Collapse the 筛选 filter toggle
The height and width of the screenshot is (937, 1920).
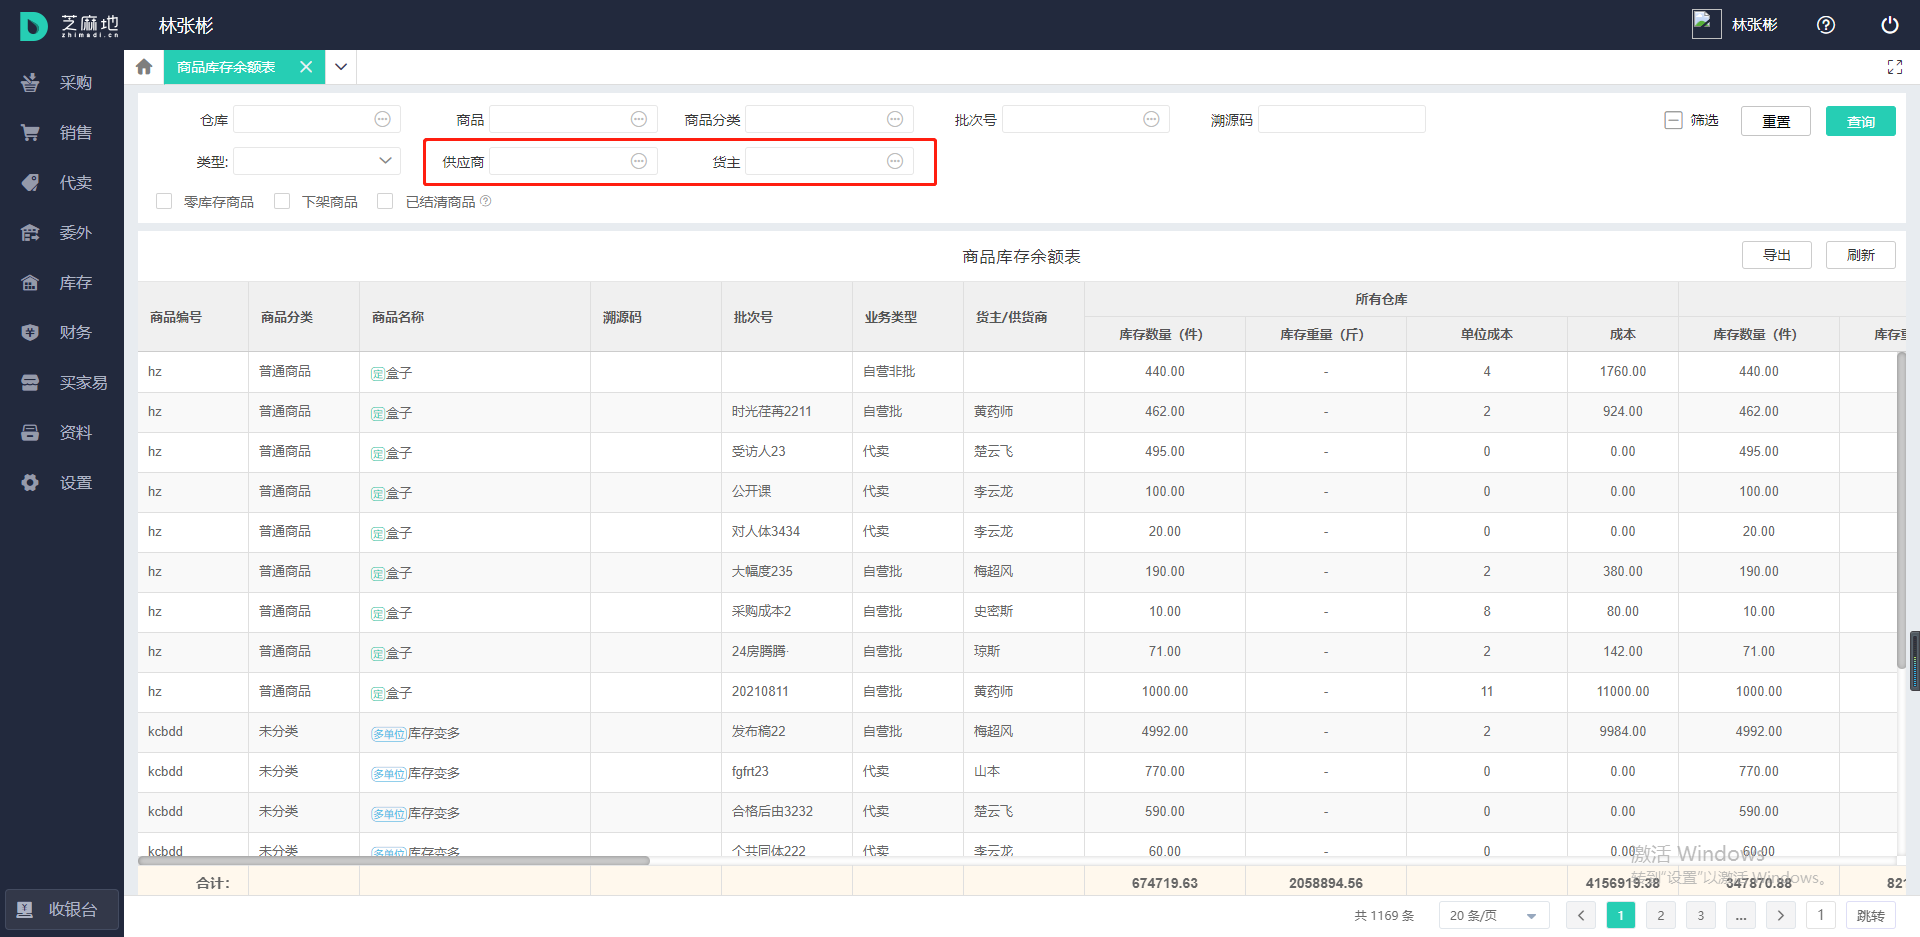point(1673,120)
